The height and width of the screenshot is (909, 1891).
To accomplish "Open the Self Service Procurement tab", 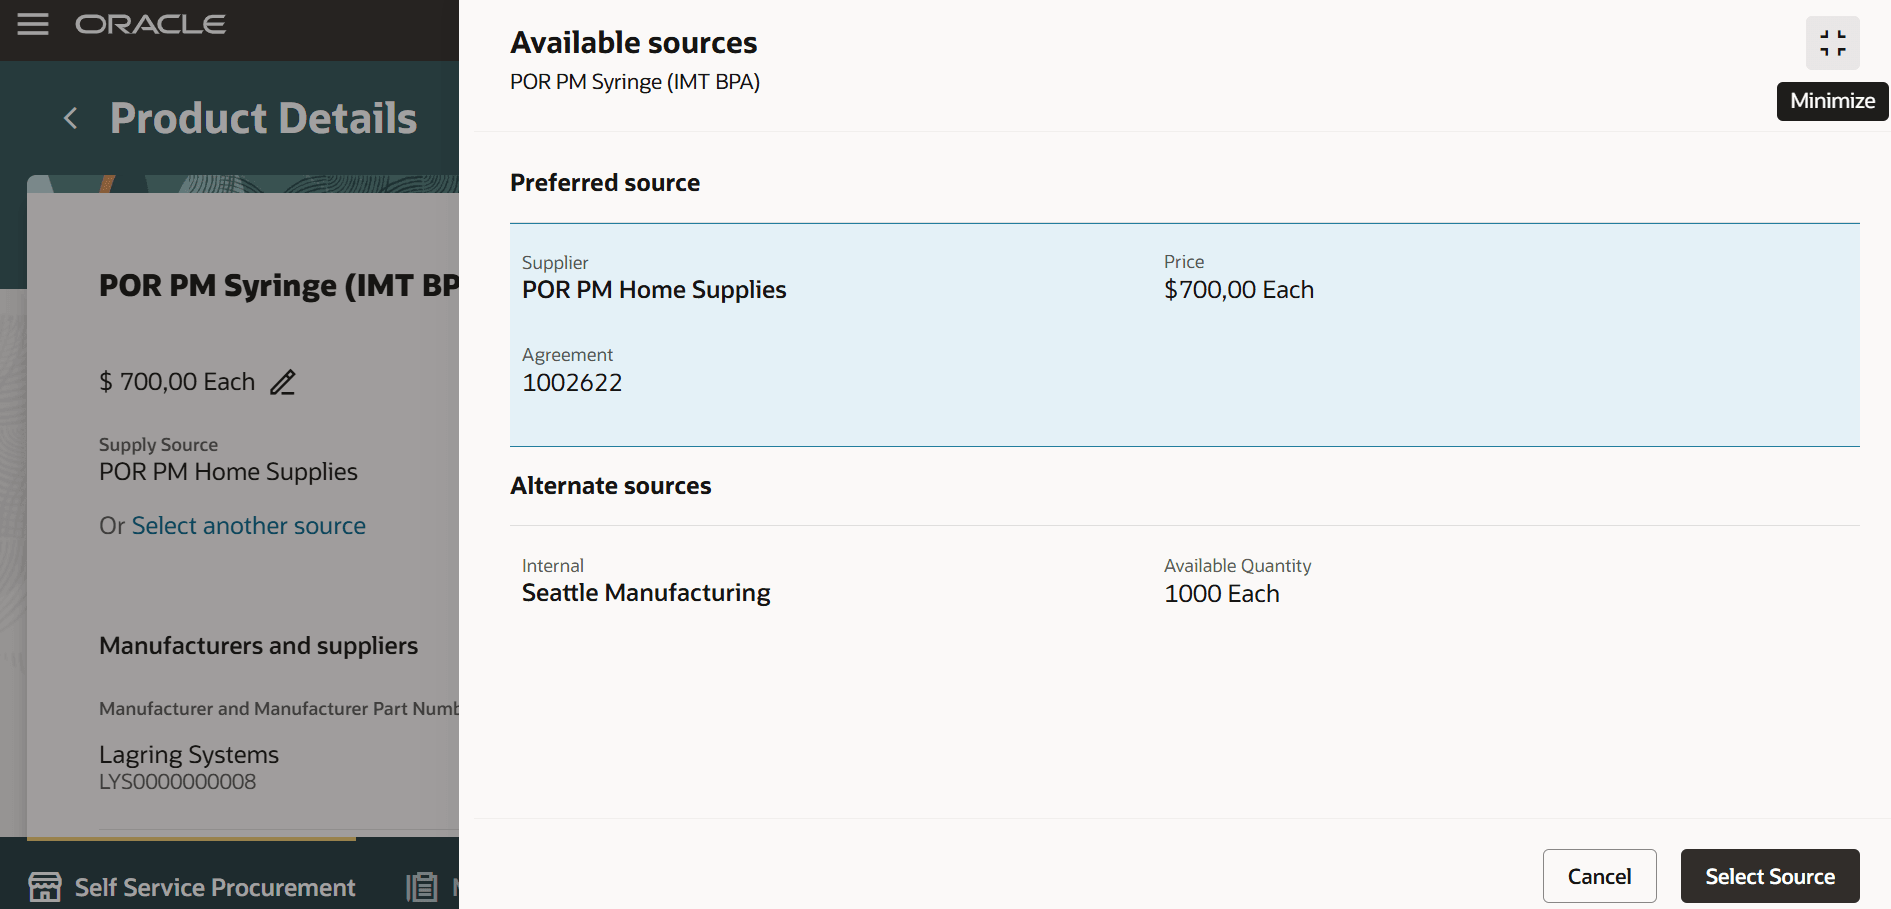I will tap(214, 886).
